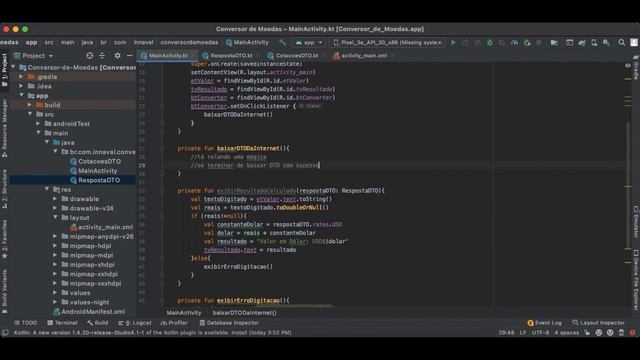Click the UTF-8 encoding in status bar
This screenshot has width=640, height=360.
540,333
